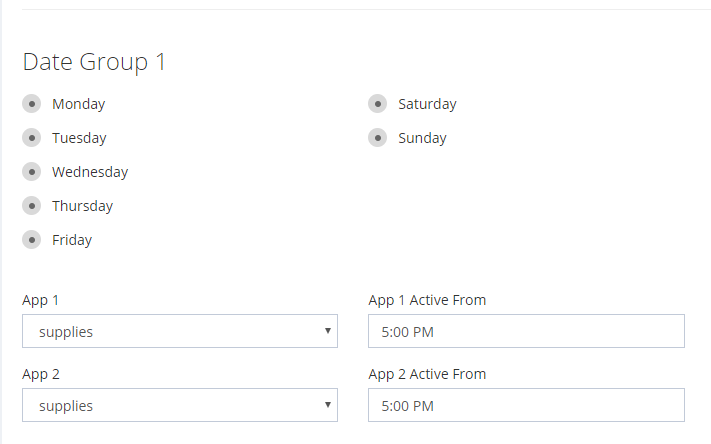This screenshot has width=711, height=444.
Task: Choose the Friday radio button
Action: coord(32,240)
